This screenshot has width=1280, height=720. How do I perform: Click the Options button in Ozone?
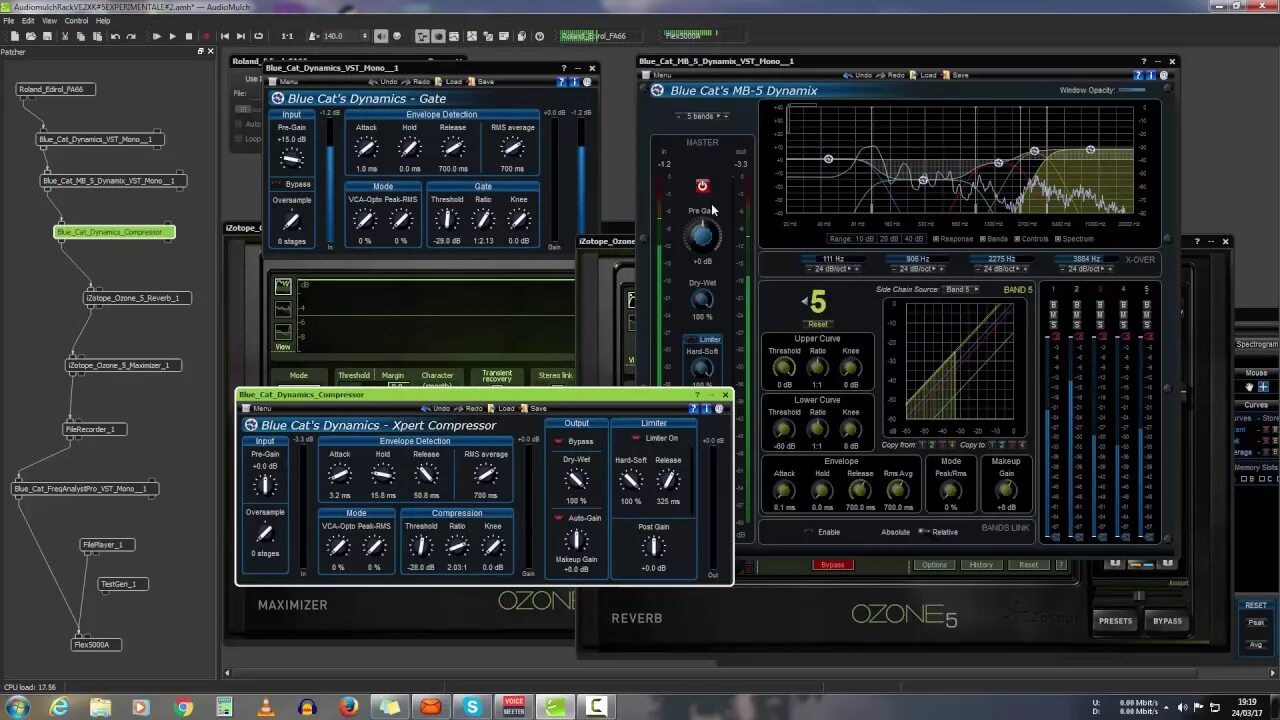[934, 565]
